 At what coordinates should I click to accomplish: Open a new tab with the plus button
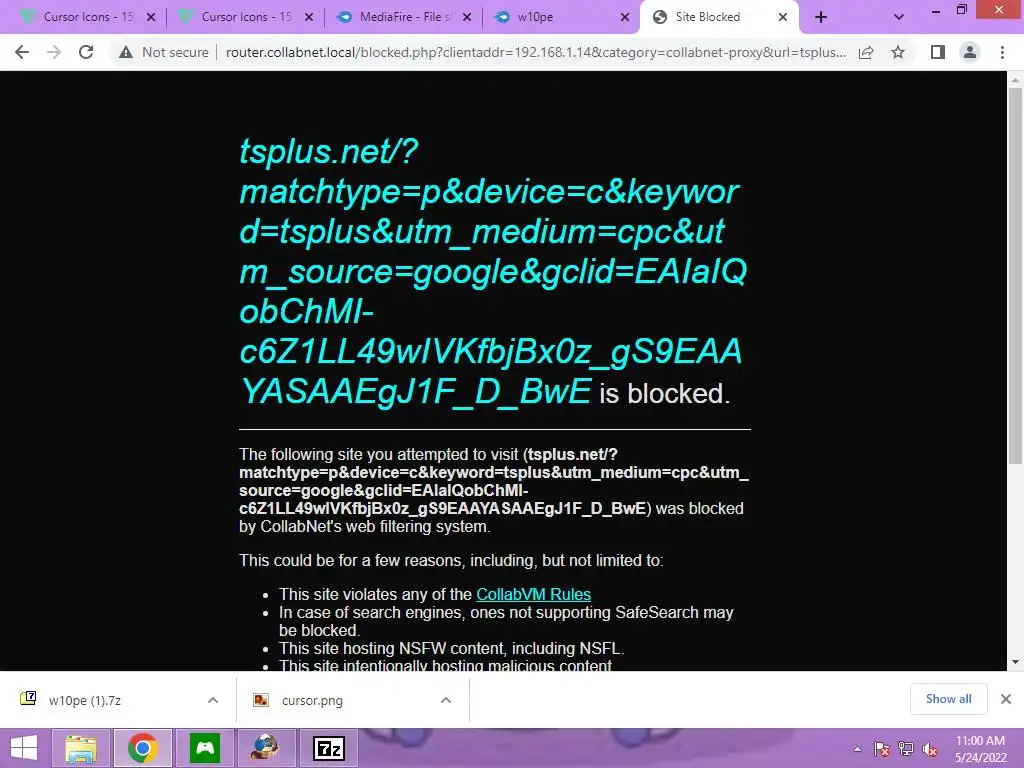coord(821,18)
